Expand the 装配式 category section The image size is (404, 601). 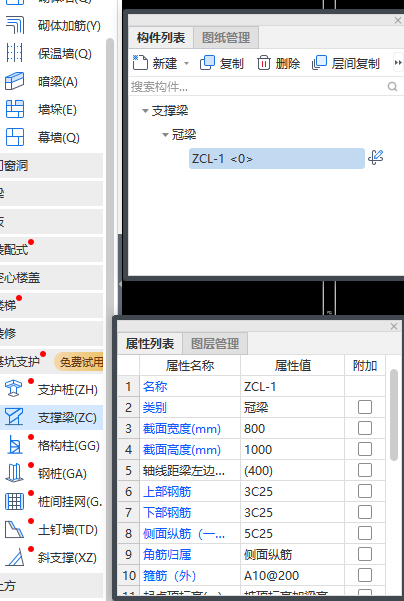[x=51, y=250]
